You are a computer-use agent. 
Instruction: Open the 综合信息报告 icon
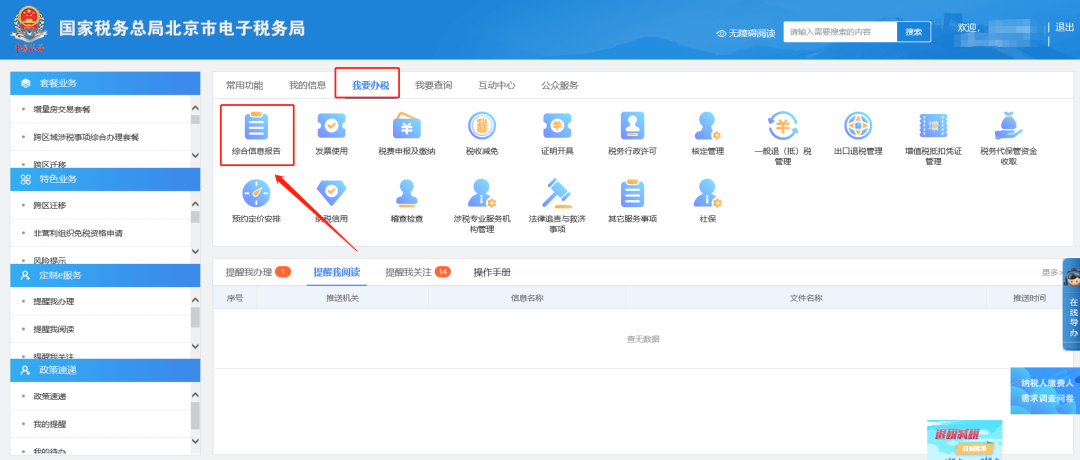click(x=256, y=127)
